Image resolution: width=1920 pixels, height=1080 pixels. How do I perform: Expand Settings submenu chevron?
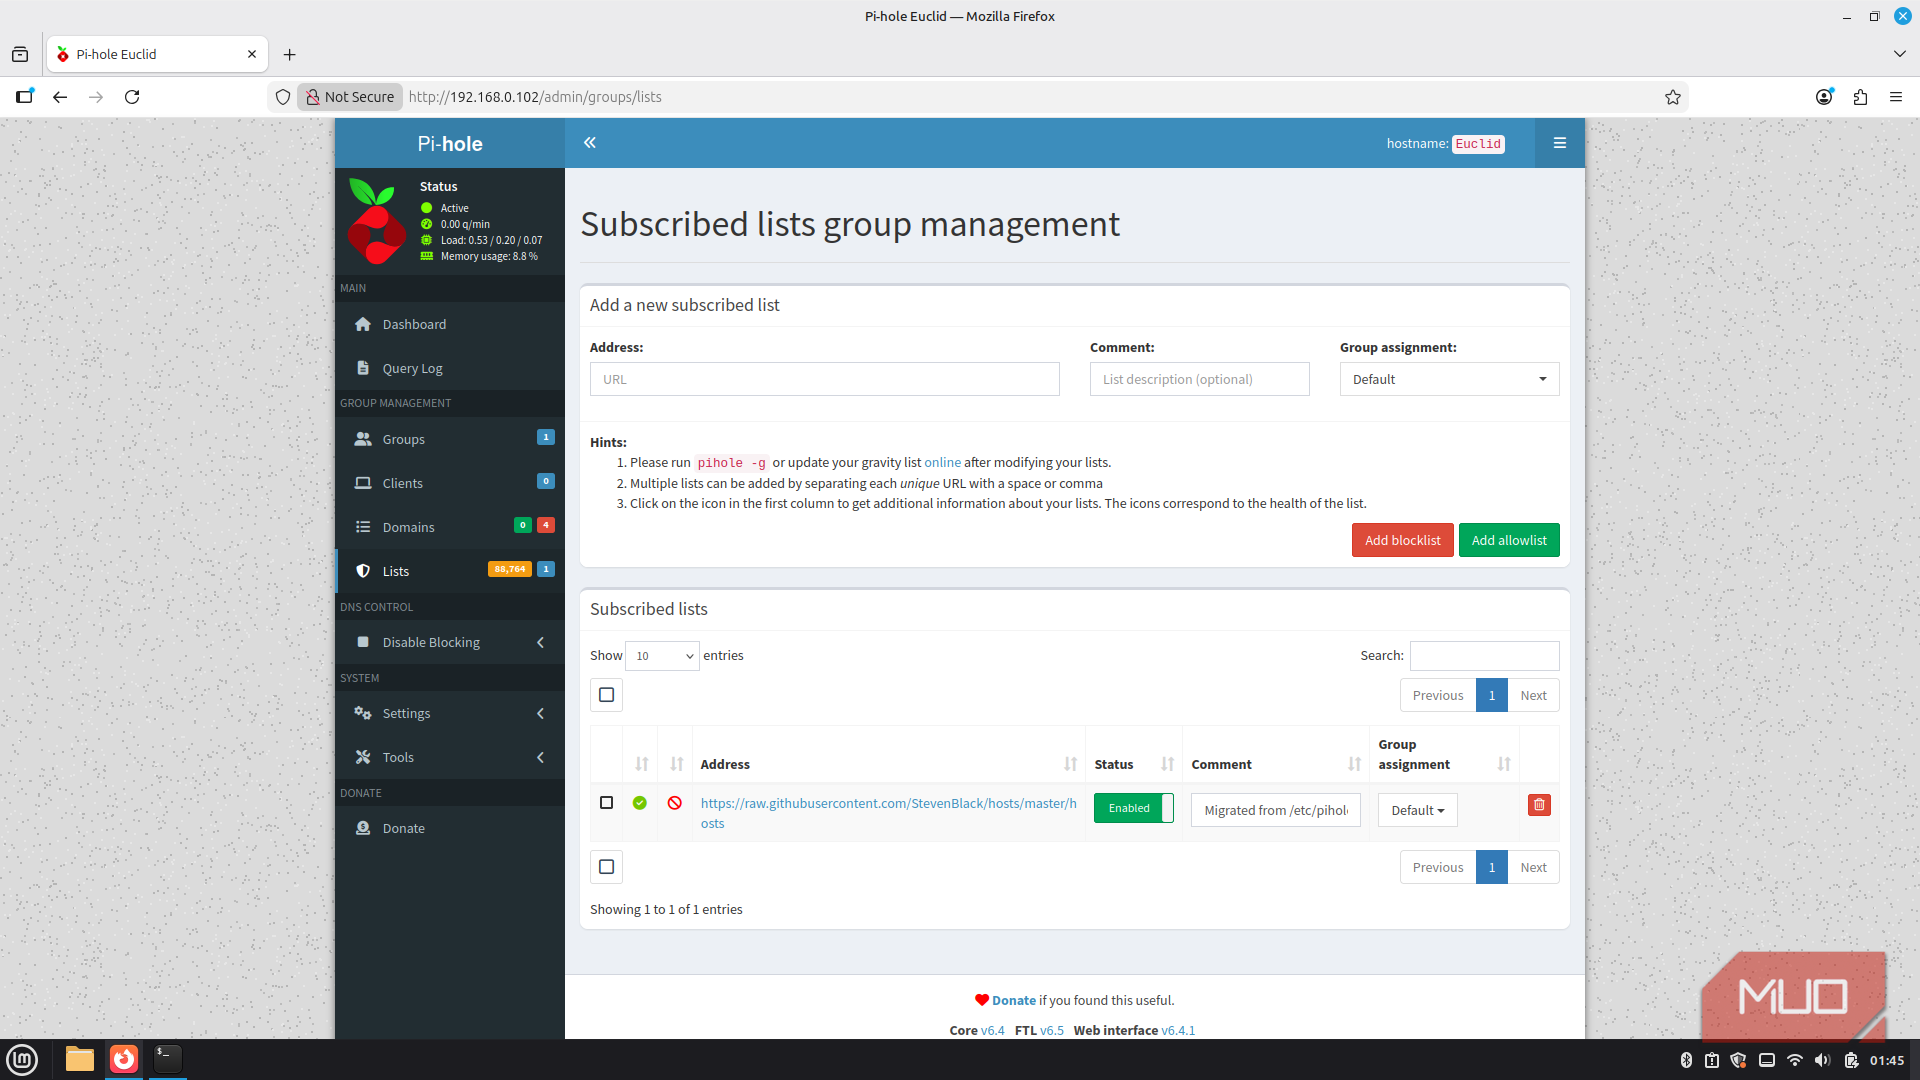[x=541, y=713]
